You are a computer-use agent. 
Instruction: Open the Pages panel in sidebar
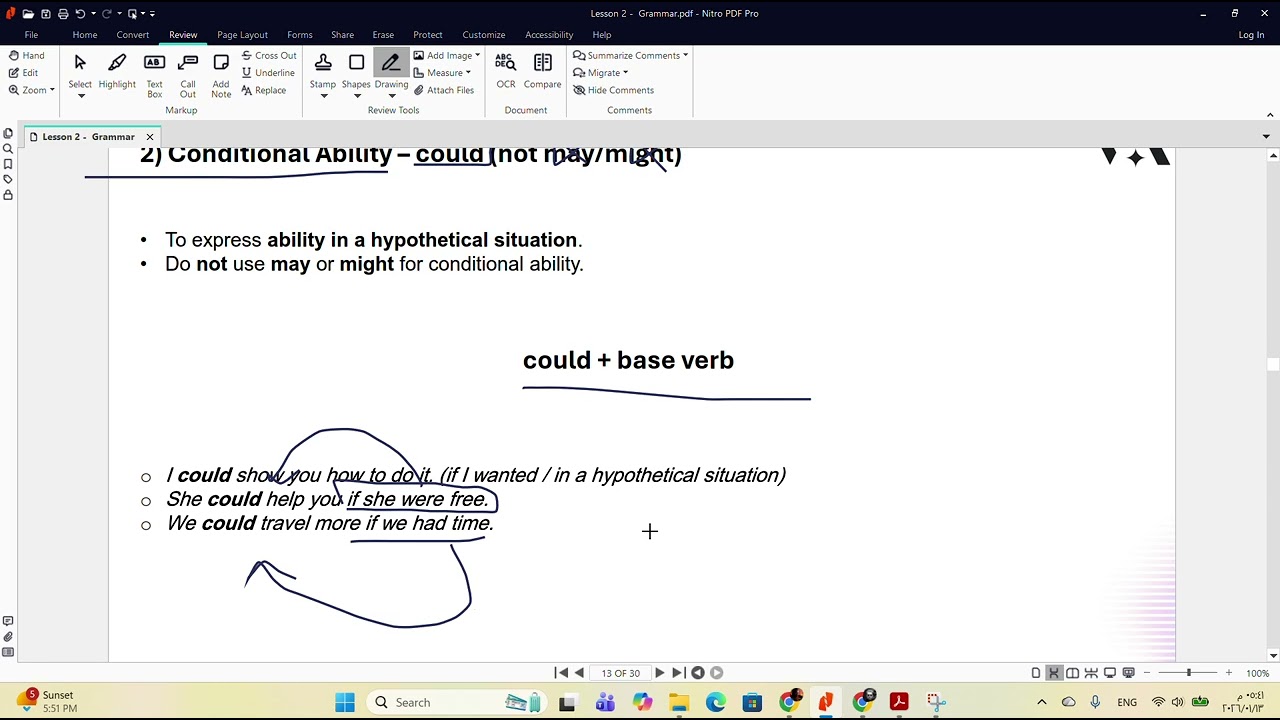8,133
